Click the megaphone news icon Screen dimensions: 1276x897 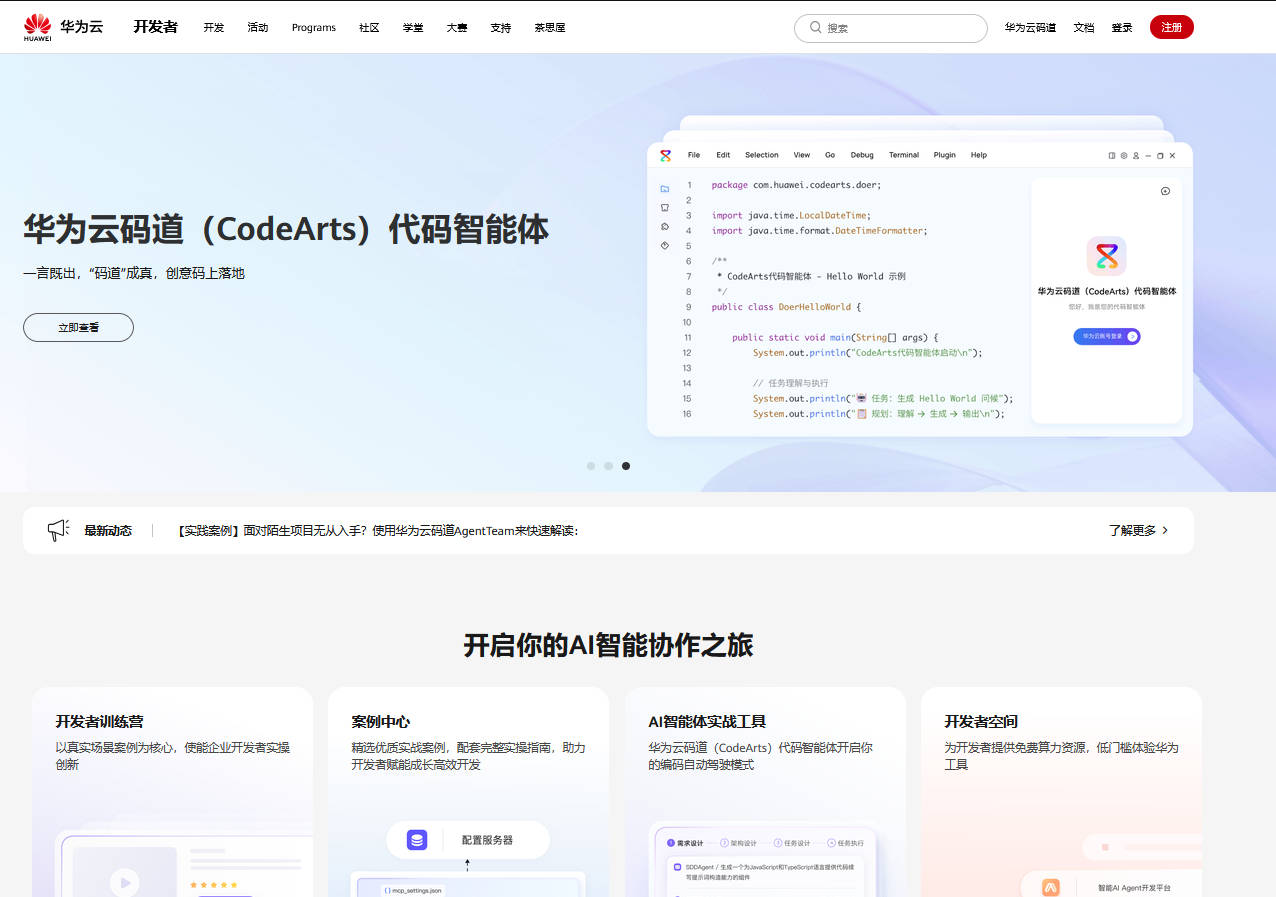[x=58, y=530]
